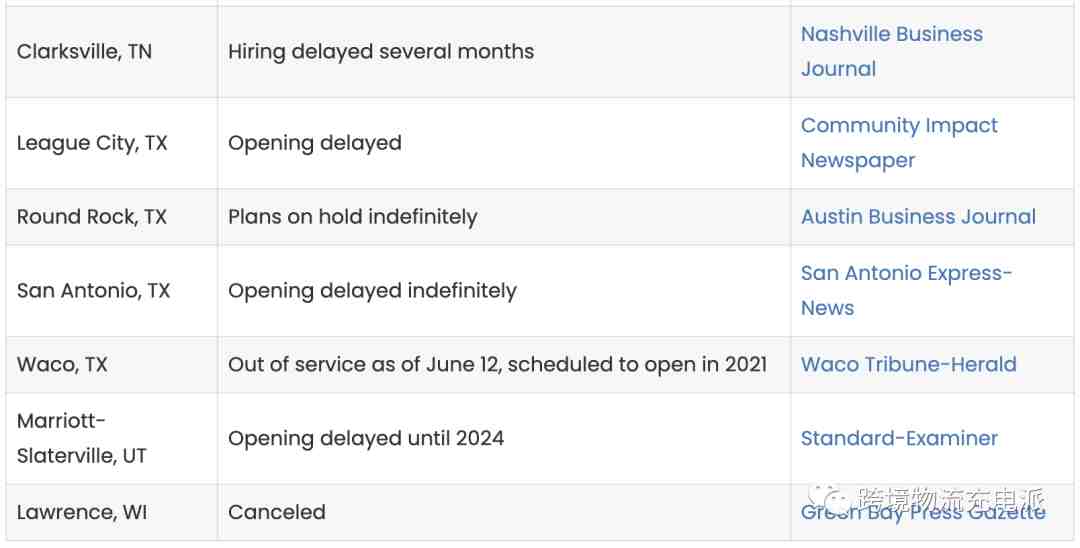Click the "Hiring delayed several months" text
This screenshot has width=1080, height=548.
381,52
